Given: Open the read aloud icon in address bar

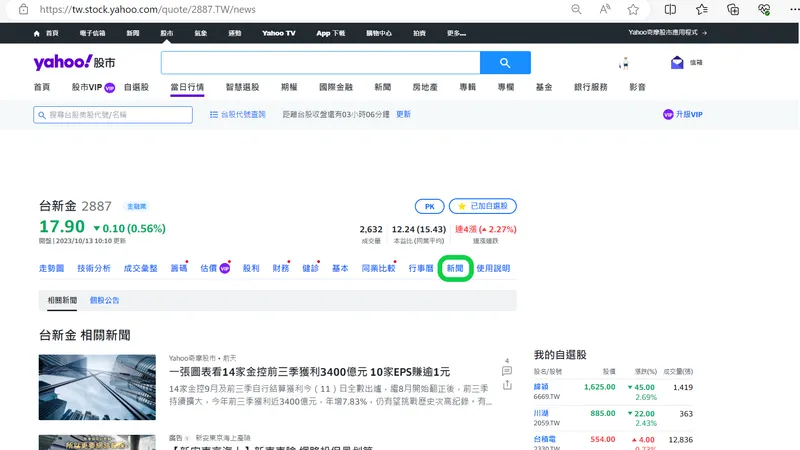Looking at the screenshot, I should click(605, 9).
